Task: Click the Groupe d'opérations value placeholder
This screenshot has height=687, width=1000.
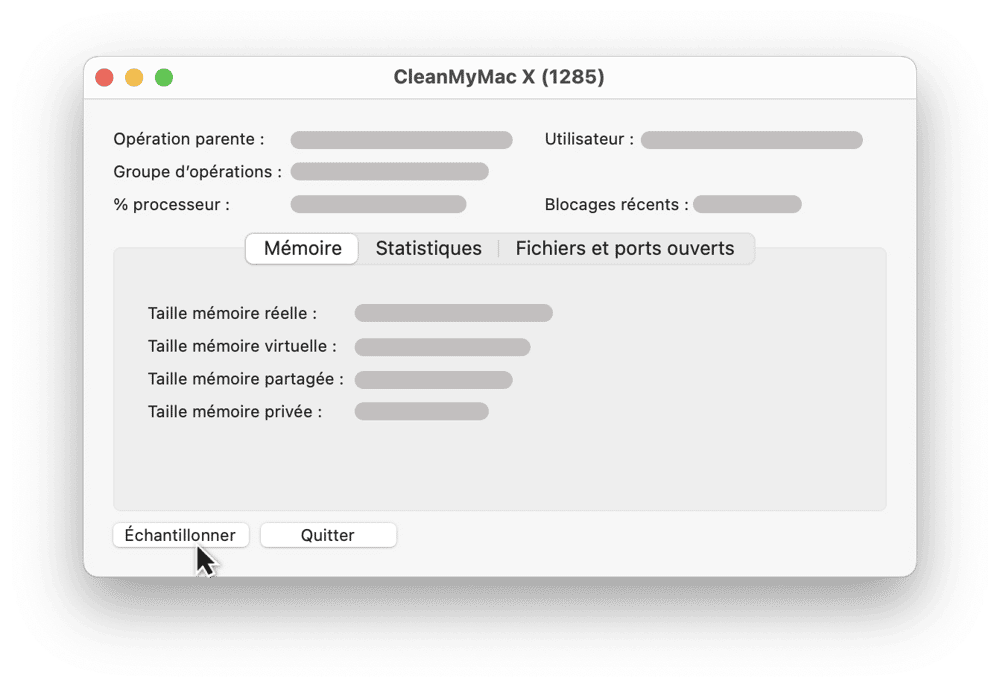Action: [x=390, y=172]
